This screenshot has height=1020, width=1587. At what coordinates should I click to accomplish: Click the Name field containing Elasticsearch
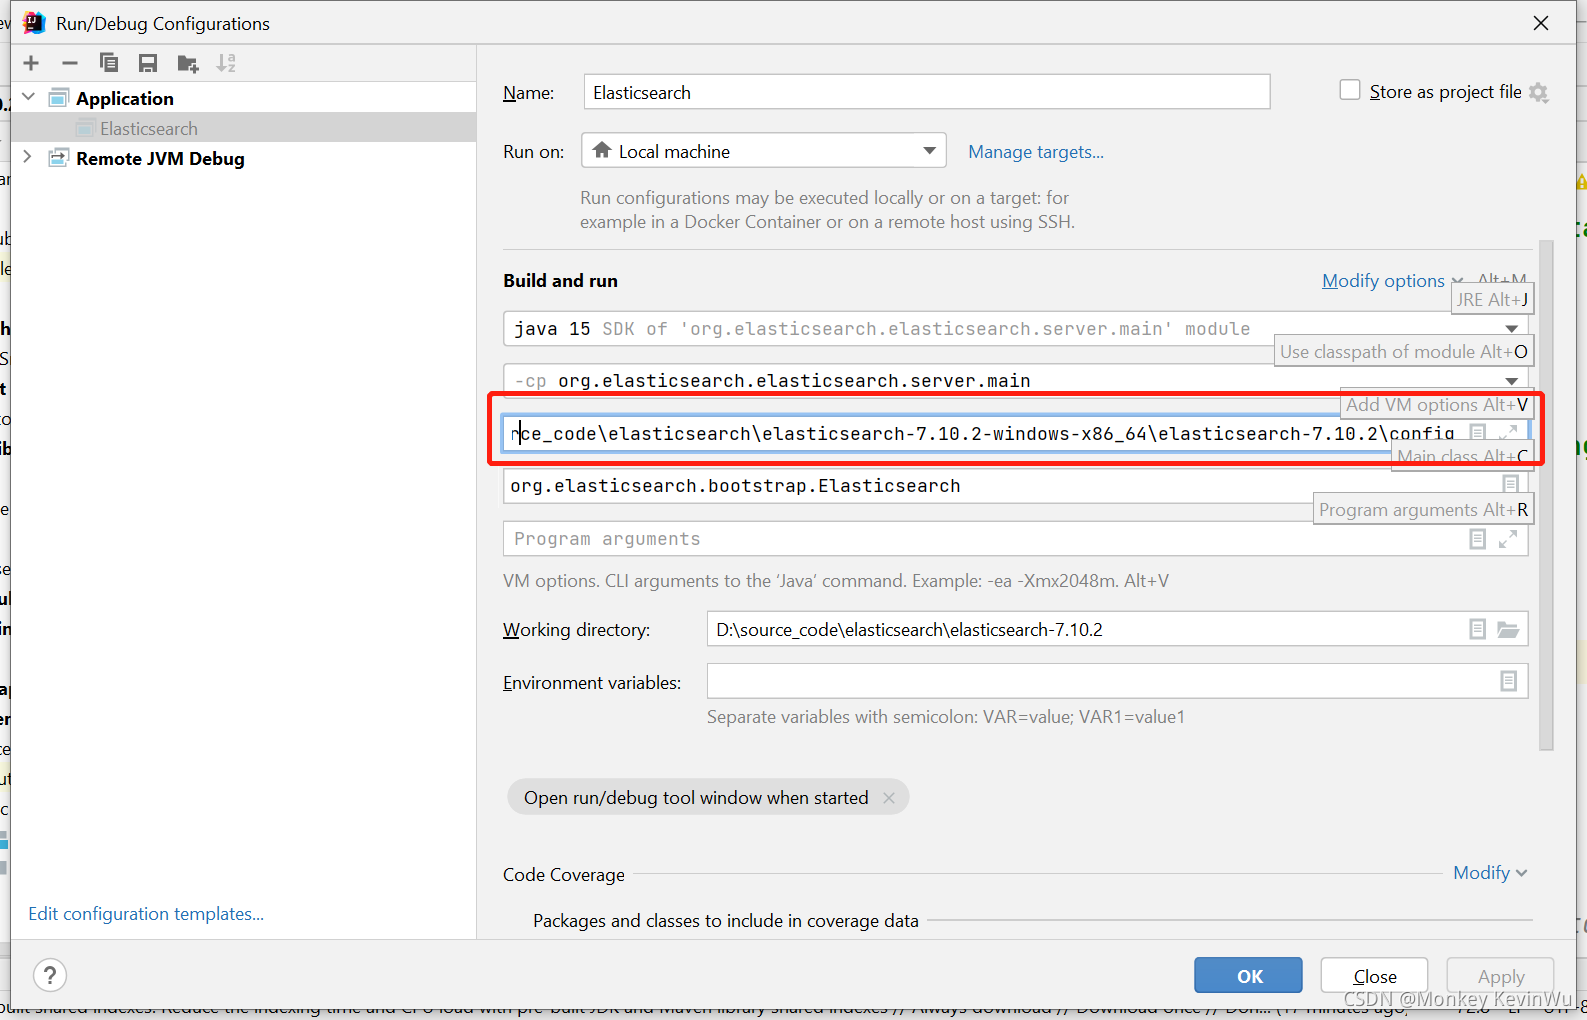tap(927, 92)
